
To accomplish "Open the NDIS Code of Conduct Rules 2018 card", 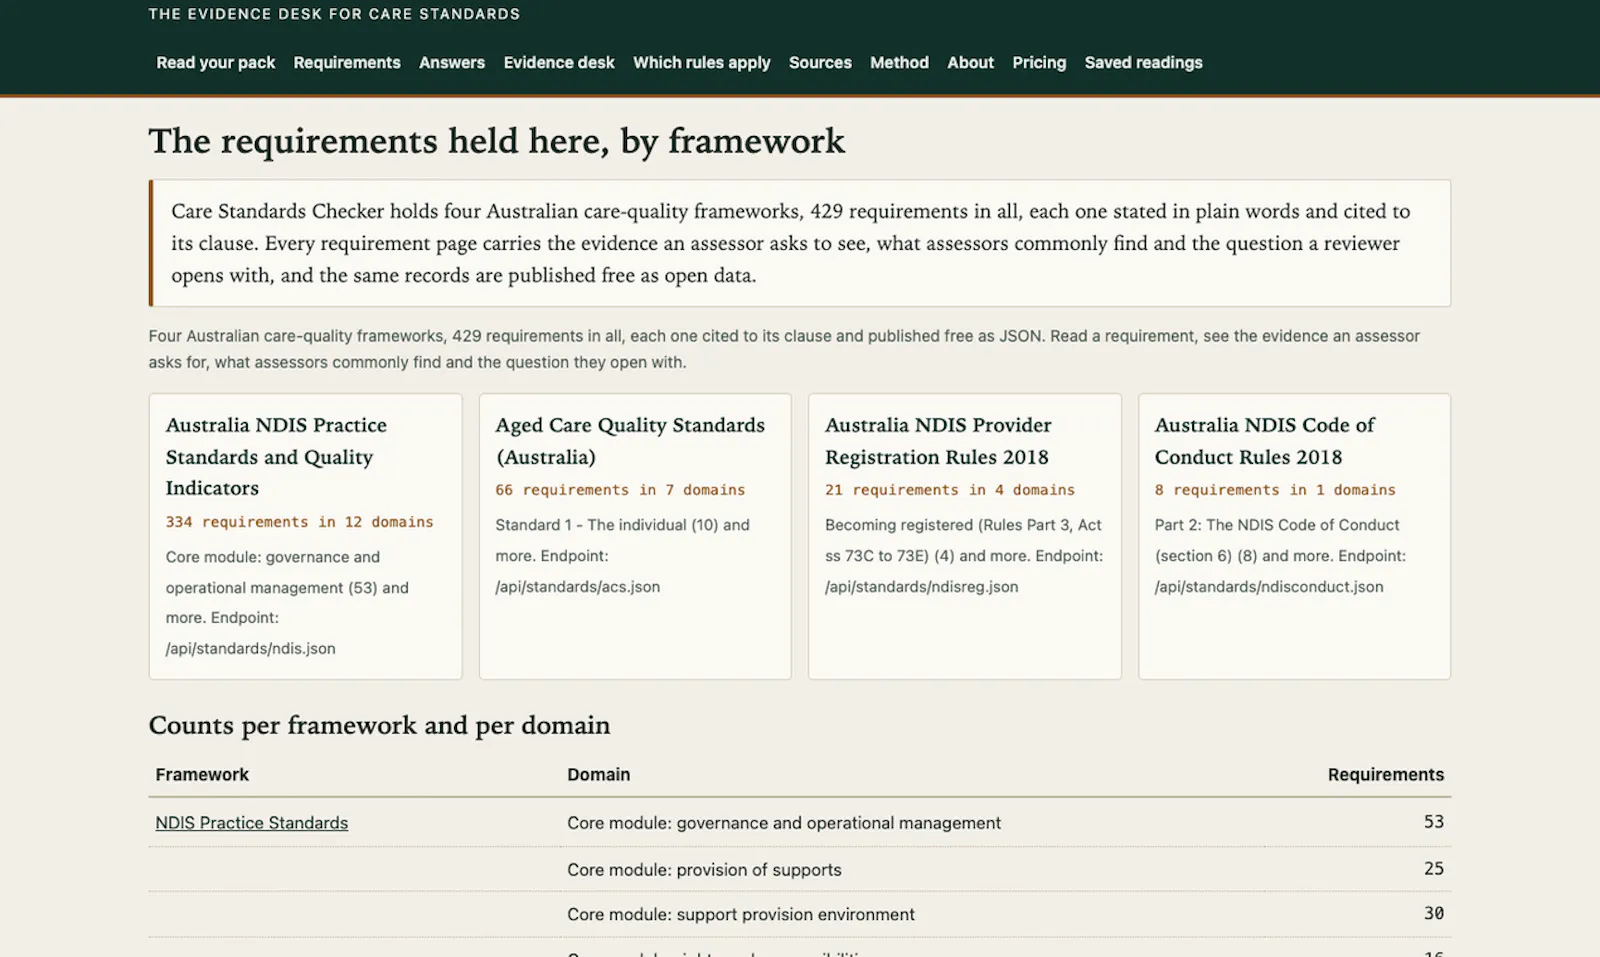I will [x=1294, y=536].
